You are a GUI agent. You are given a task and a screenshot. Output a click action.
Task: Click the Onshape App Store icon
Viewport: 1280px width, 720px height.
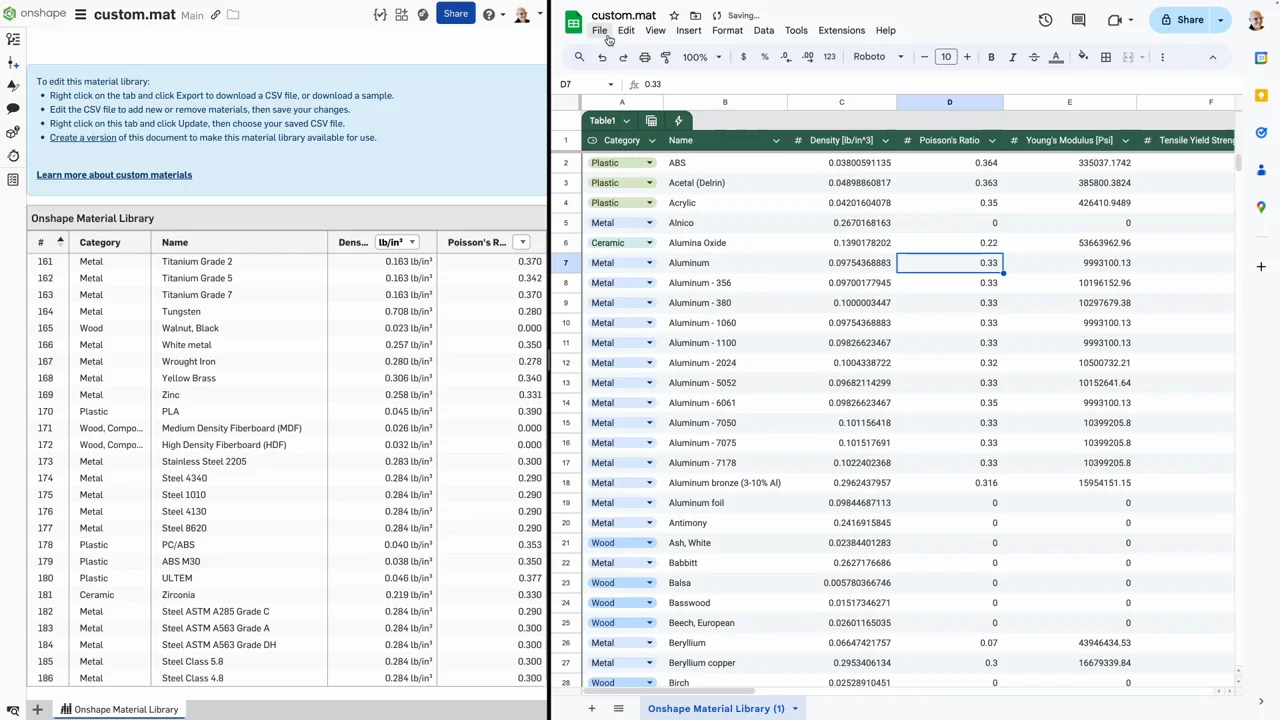[x=401, y=15]
